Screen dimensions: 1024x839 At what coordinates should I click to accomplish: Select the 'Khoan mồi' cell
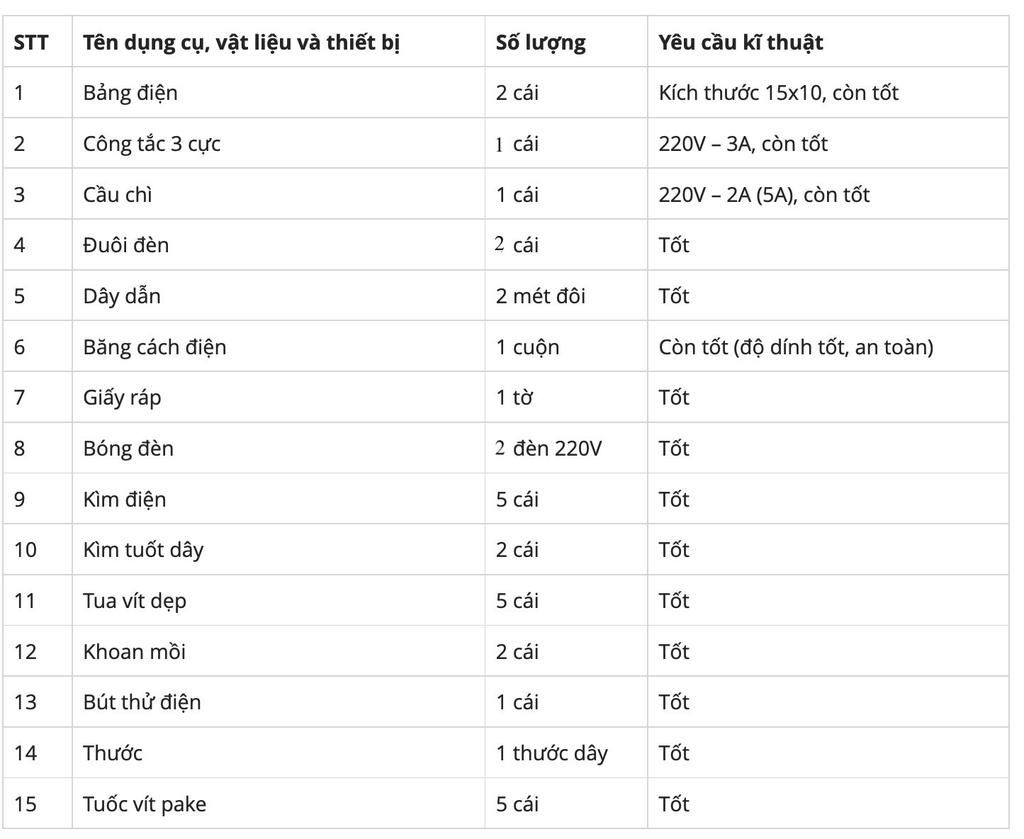(134, 652)
